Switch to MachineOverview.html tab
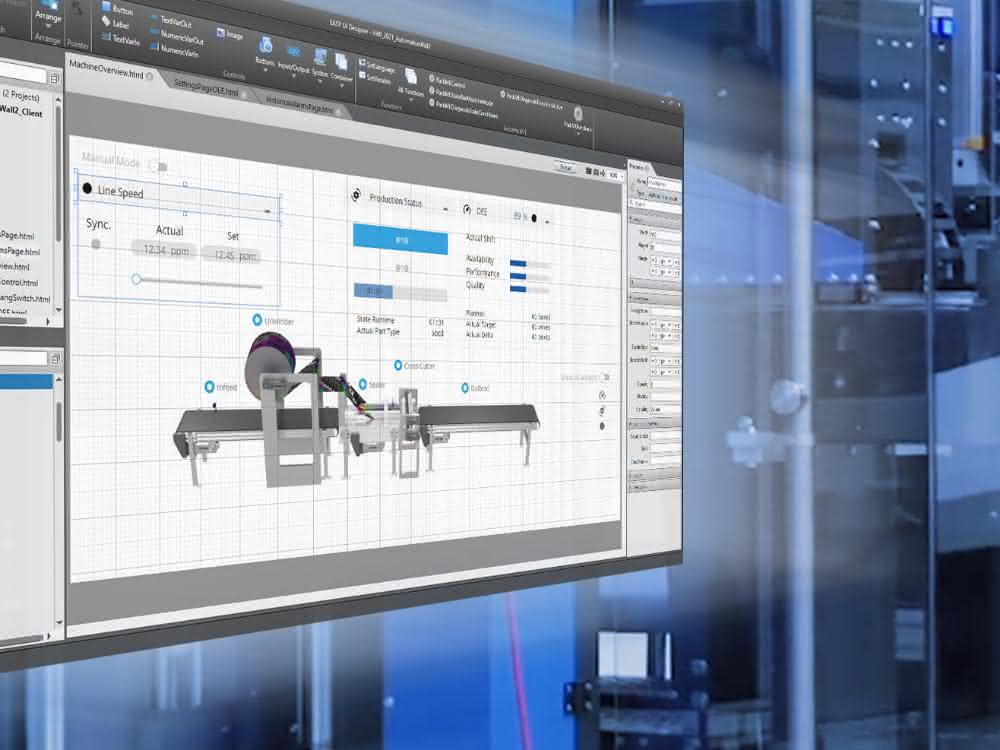The image size is (1000, 750). point(106,69)
